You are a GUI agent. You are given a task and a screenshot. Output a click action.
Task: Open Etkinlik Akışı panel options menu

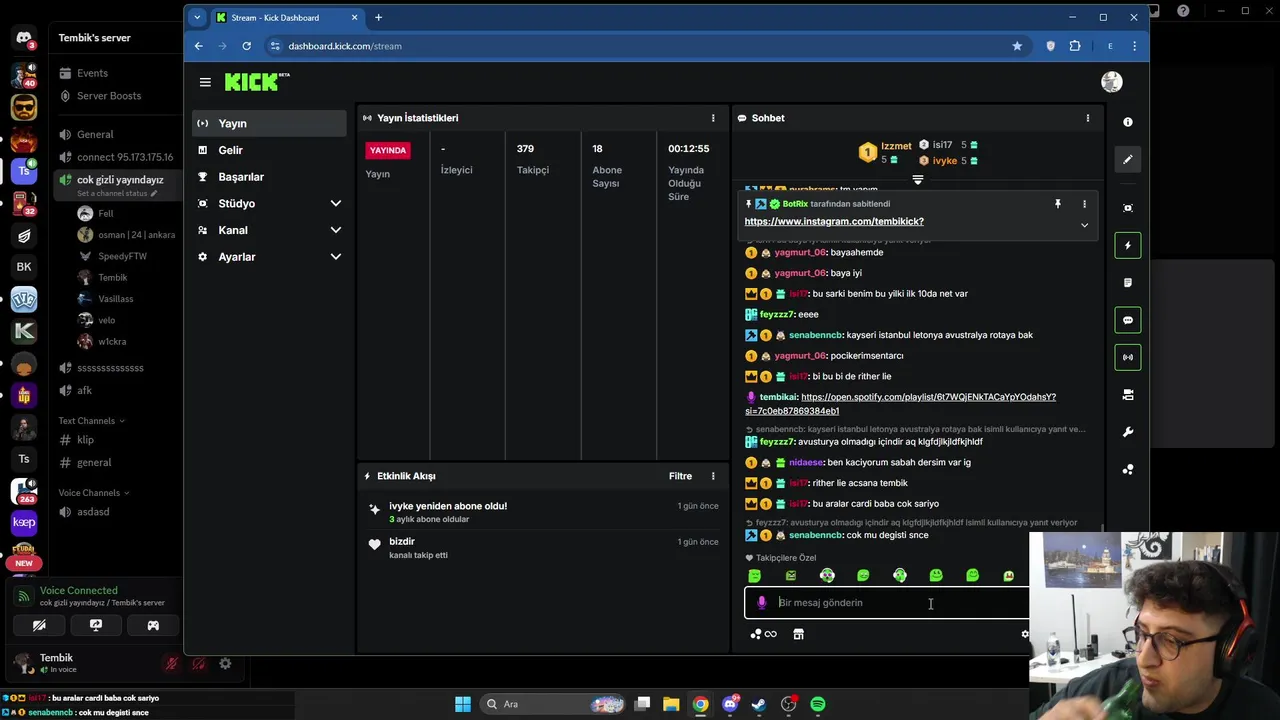713,476
